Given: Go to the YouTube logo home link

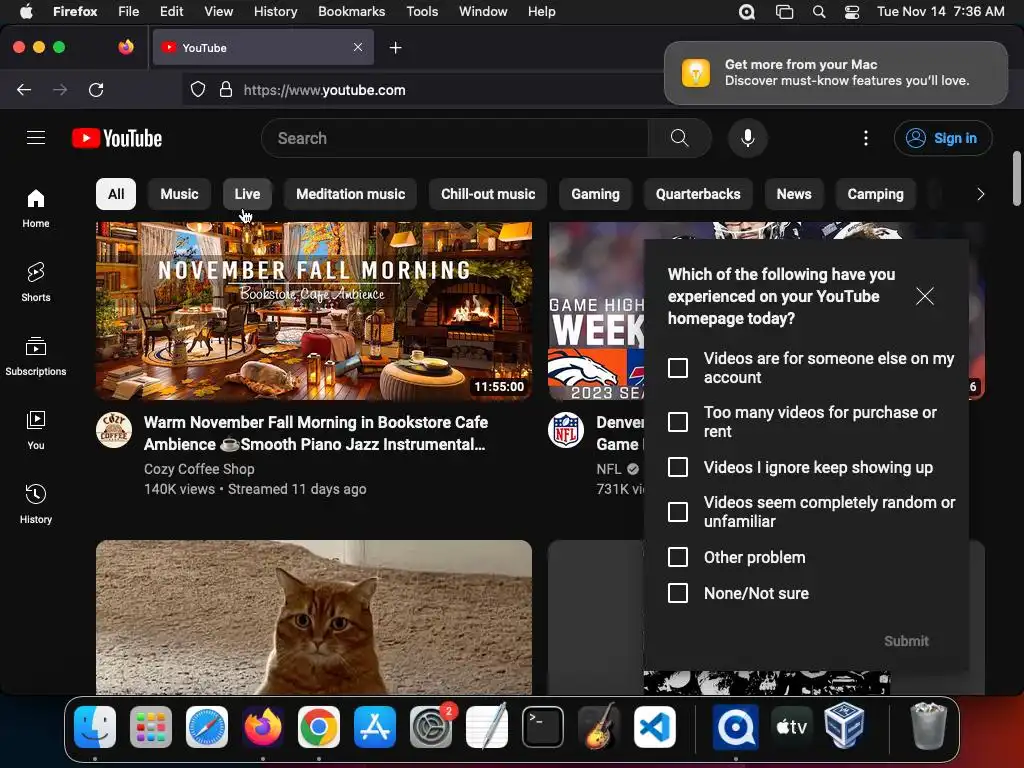Looking at the screenshot, I should 117,138.
